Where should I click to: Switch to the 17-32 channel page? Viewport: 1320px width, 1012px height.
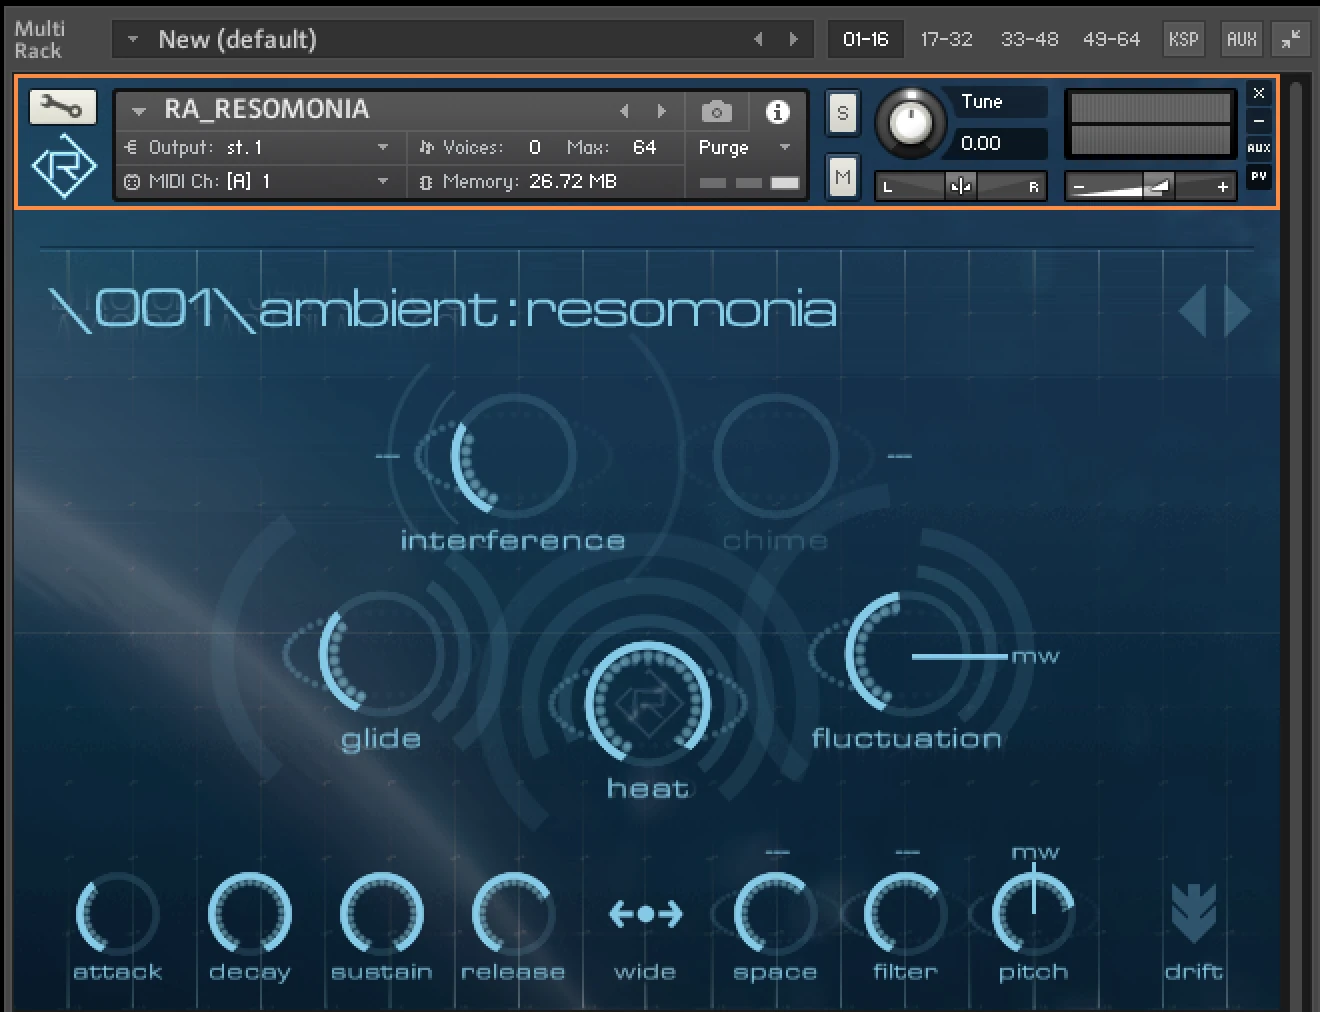coord(946,39)
